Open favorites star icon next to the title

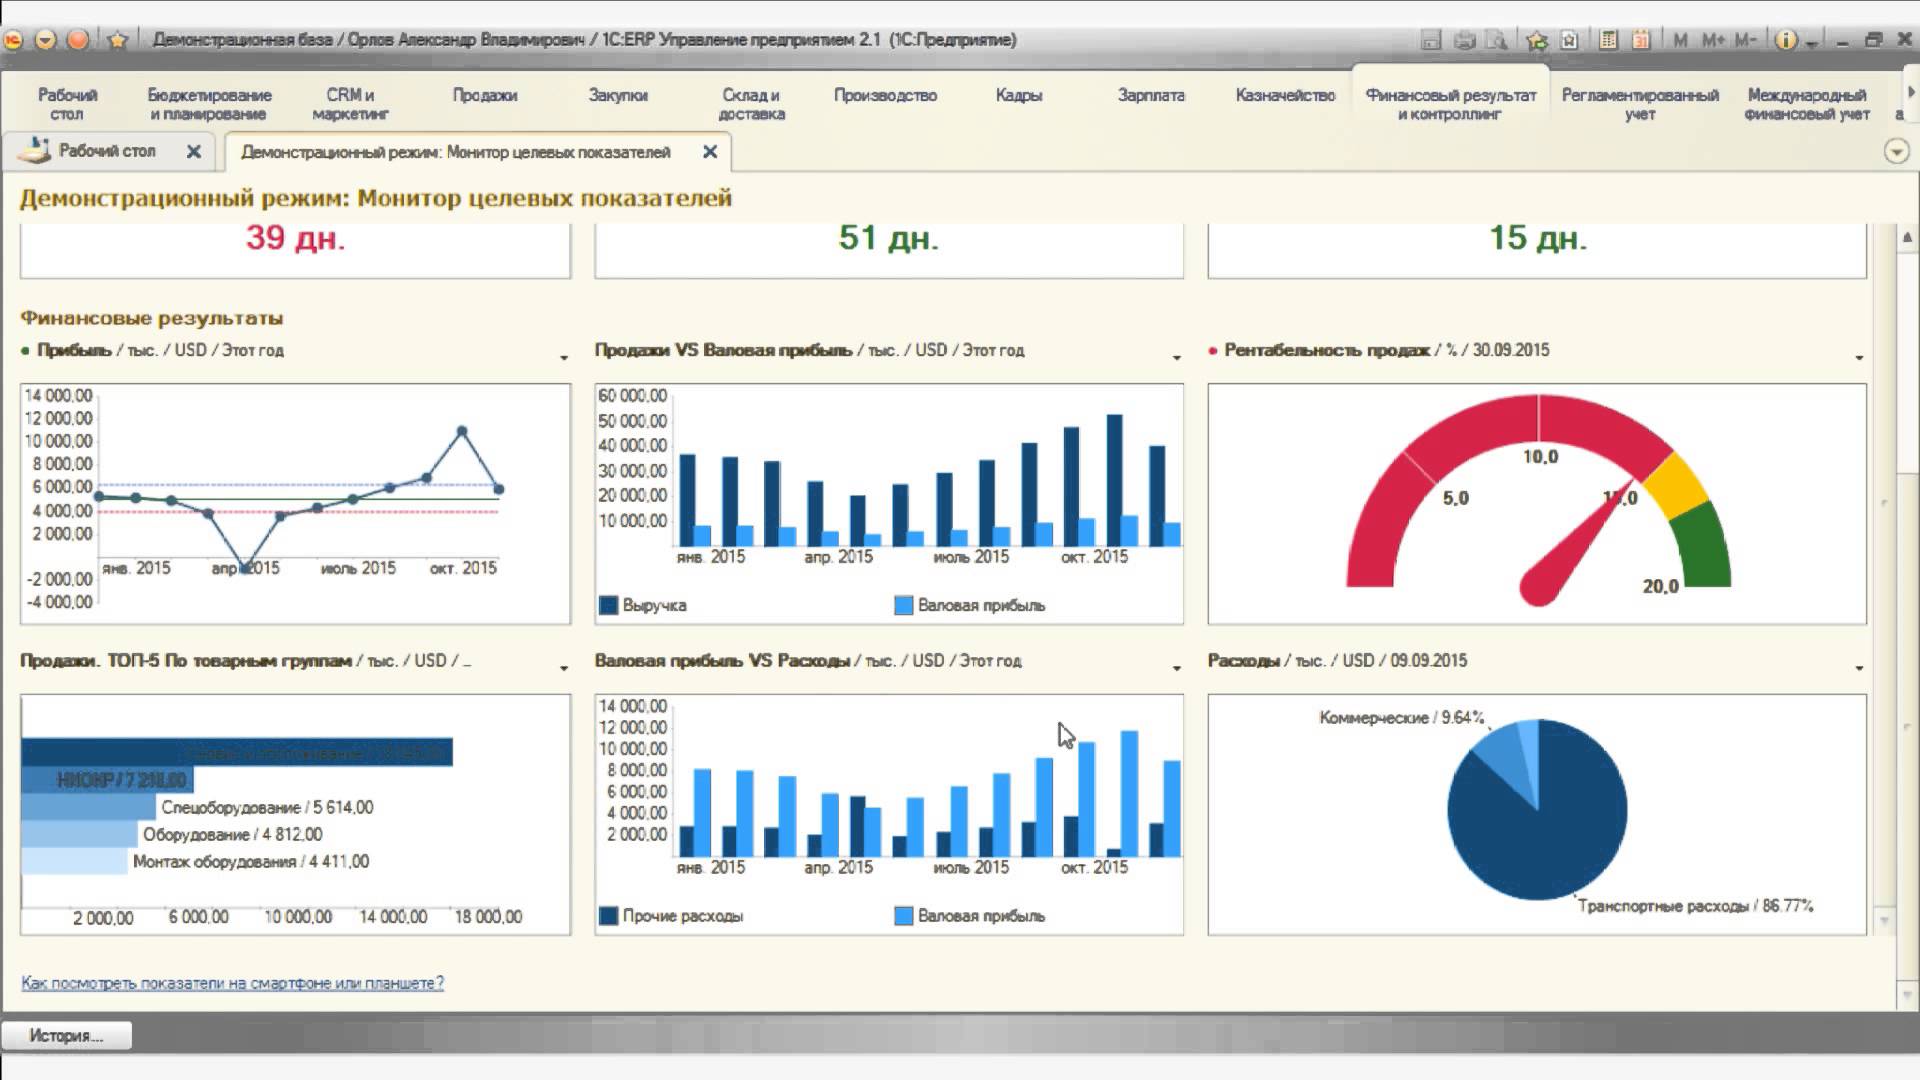click(118, 40)
